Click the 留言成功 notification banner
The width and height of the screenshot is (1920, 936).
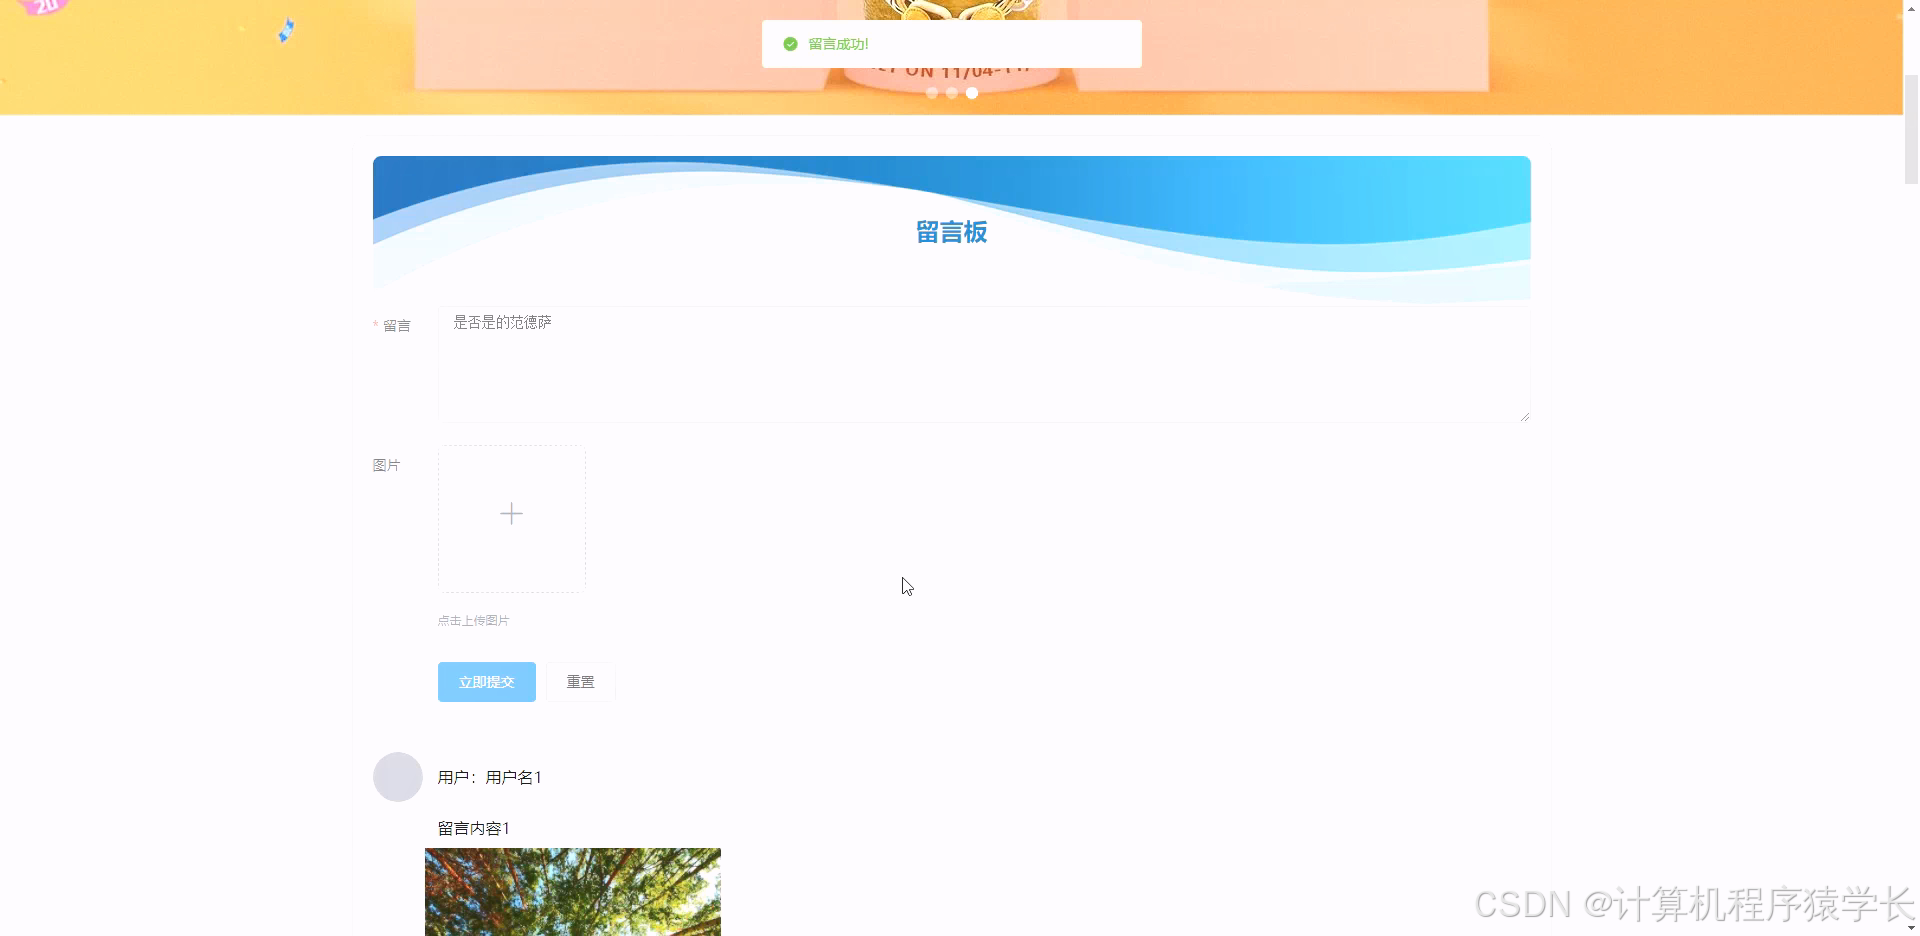click(951, 43)
